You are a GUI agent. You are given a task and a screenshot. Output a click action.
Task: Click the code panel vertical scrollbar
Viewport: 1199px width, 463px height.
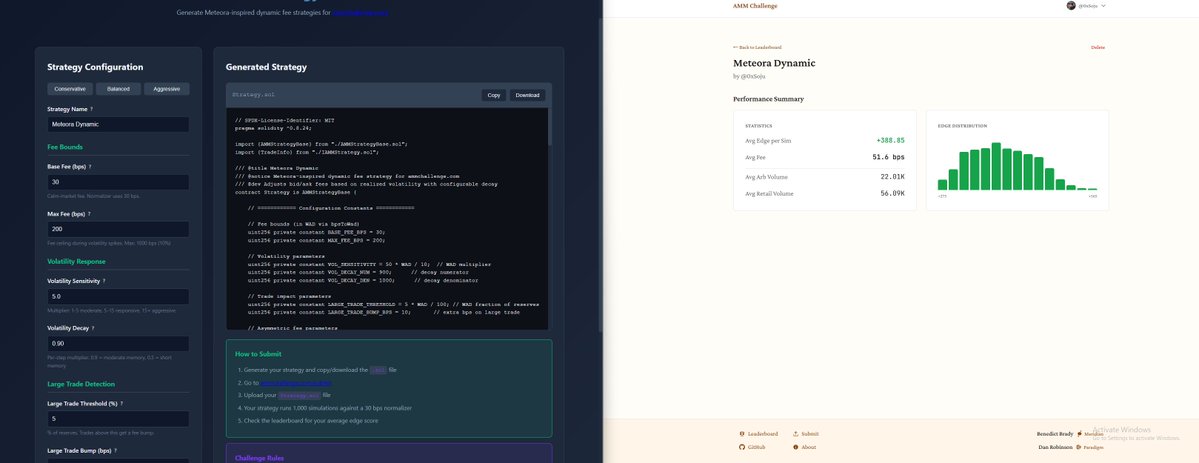tap(550, 126)
